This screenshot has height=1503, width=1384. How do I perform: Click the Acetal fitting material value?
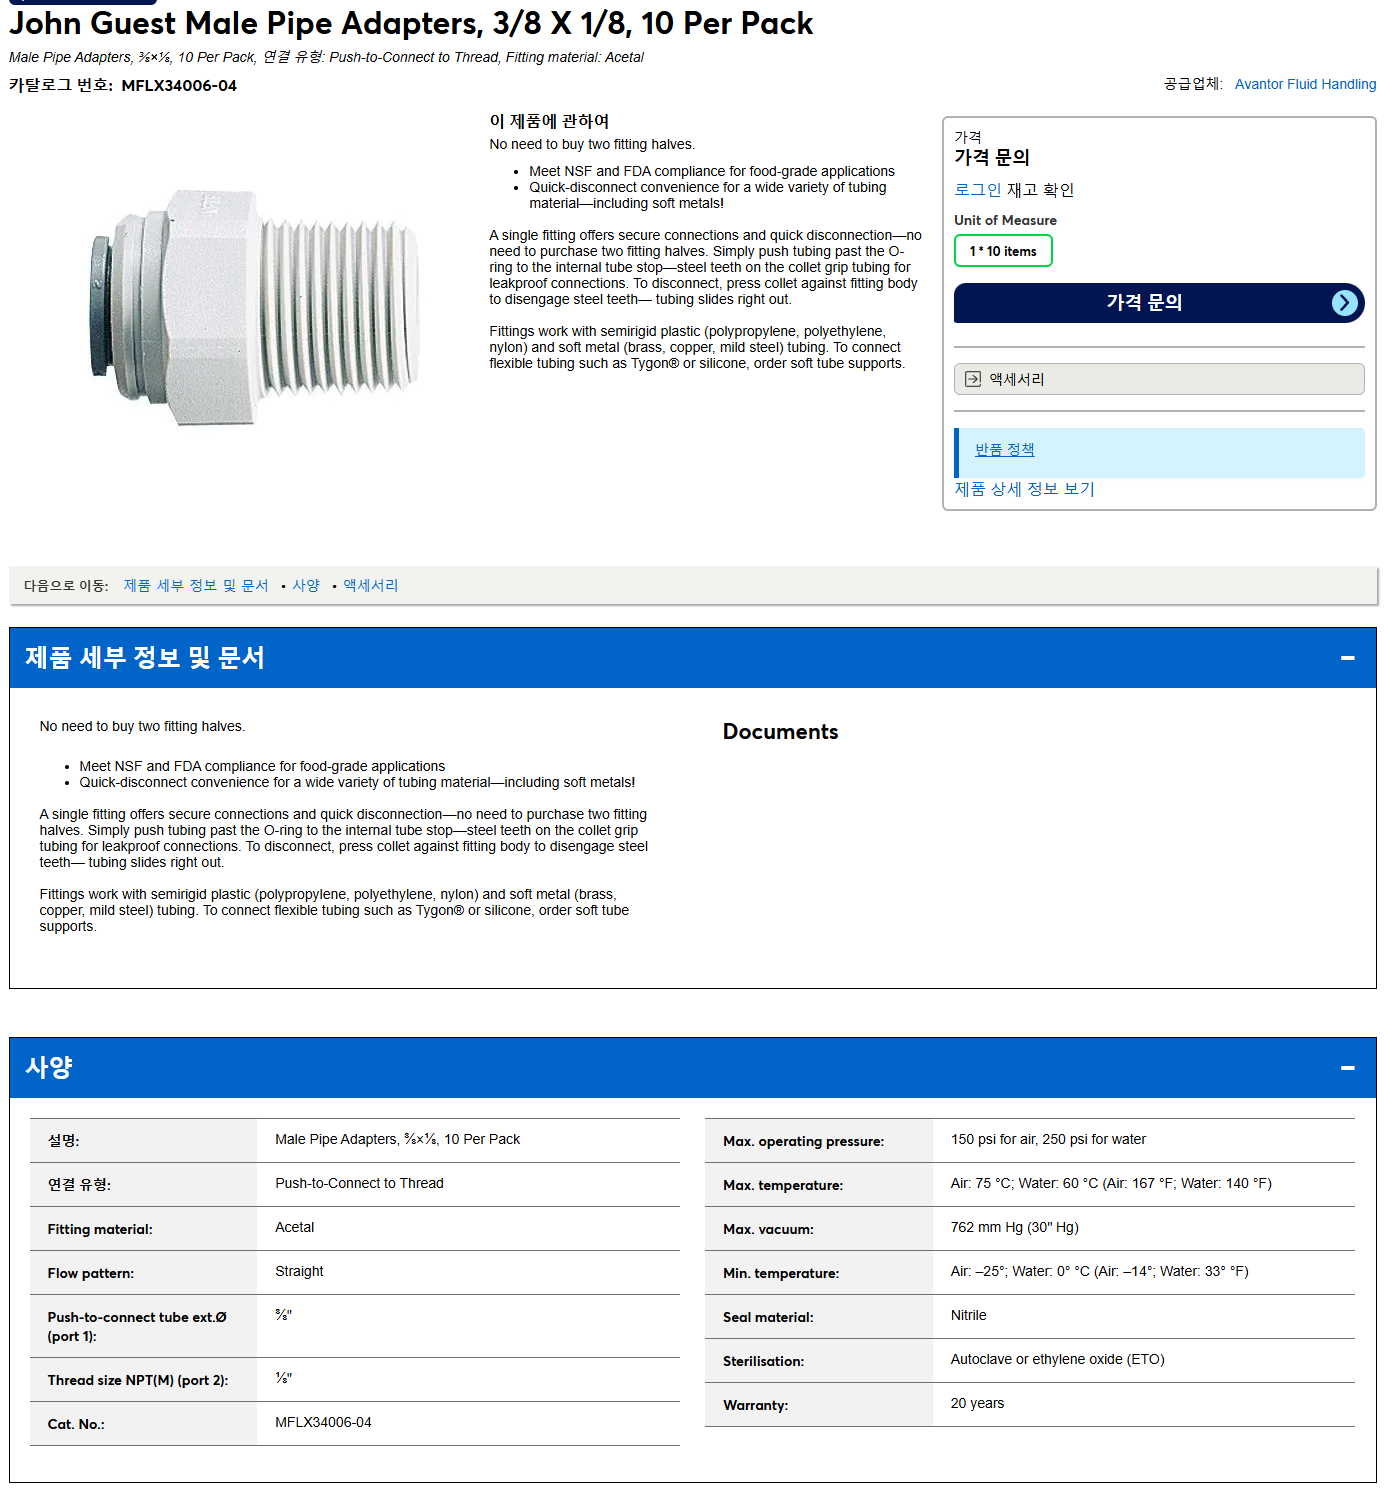point(294,1227)
